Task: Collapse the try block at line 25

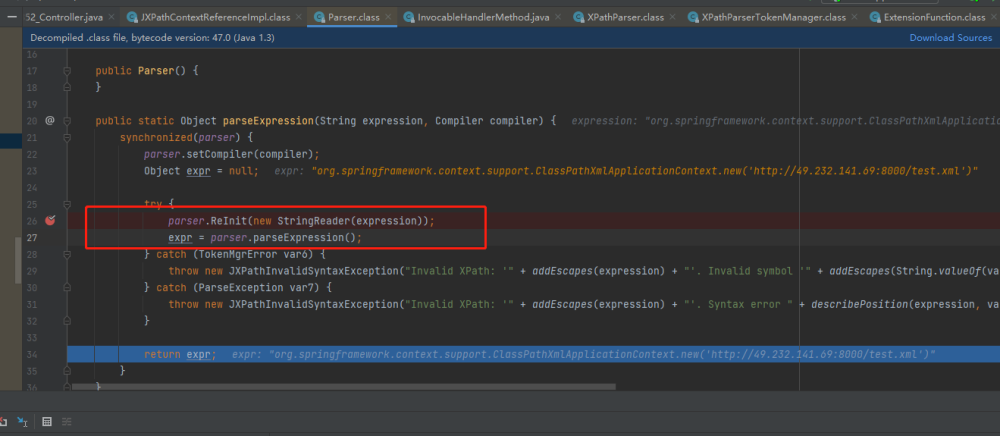Action: click(67, 204)
